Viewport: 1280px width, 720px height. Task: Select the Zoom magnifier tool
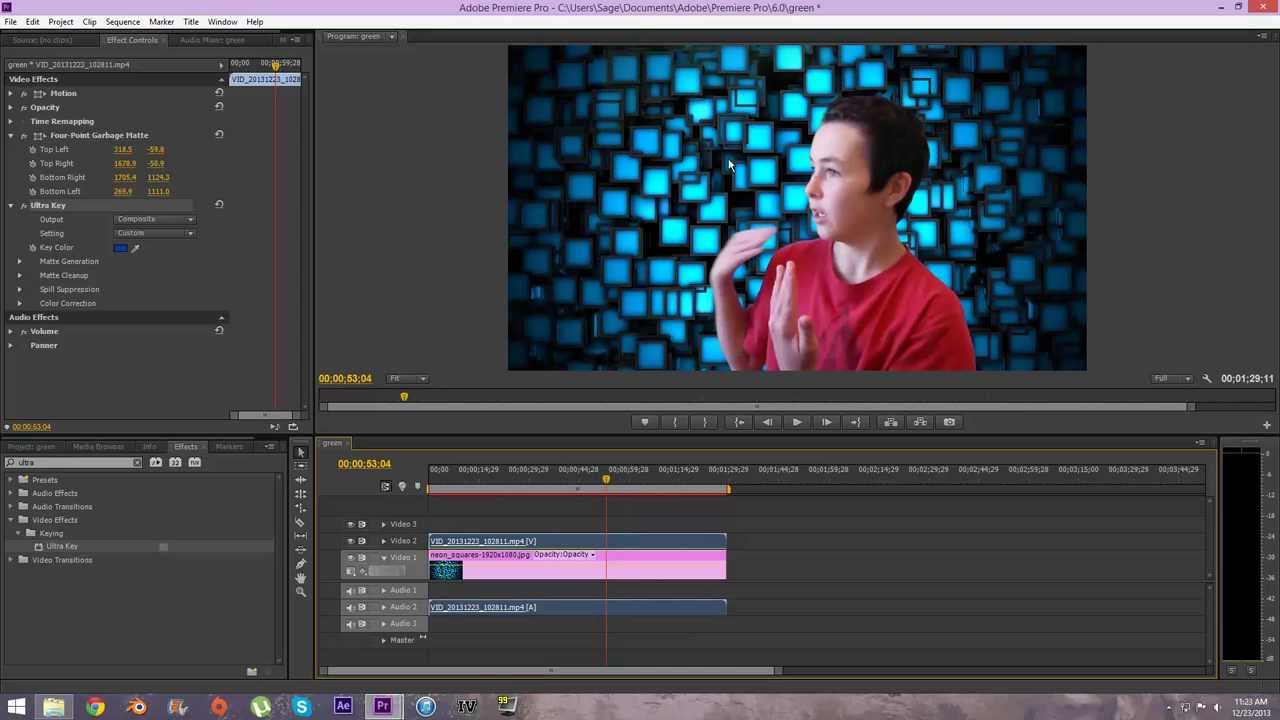click(x=300, y=592)
